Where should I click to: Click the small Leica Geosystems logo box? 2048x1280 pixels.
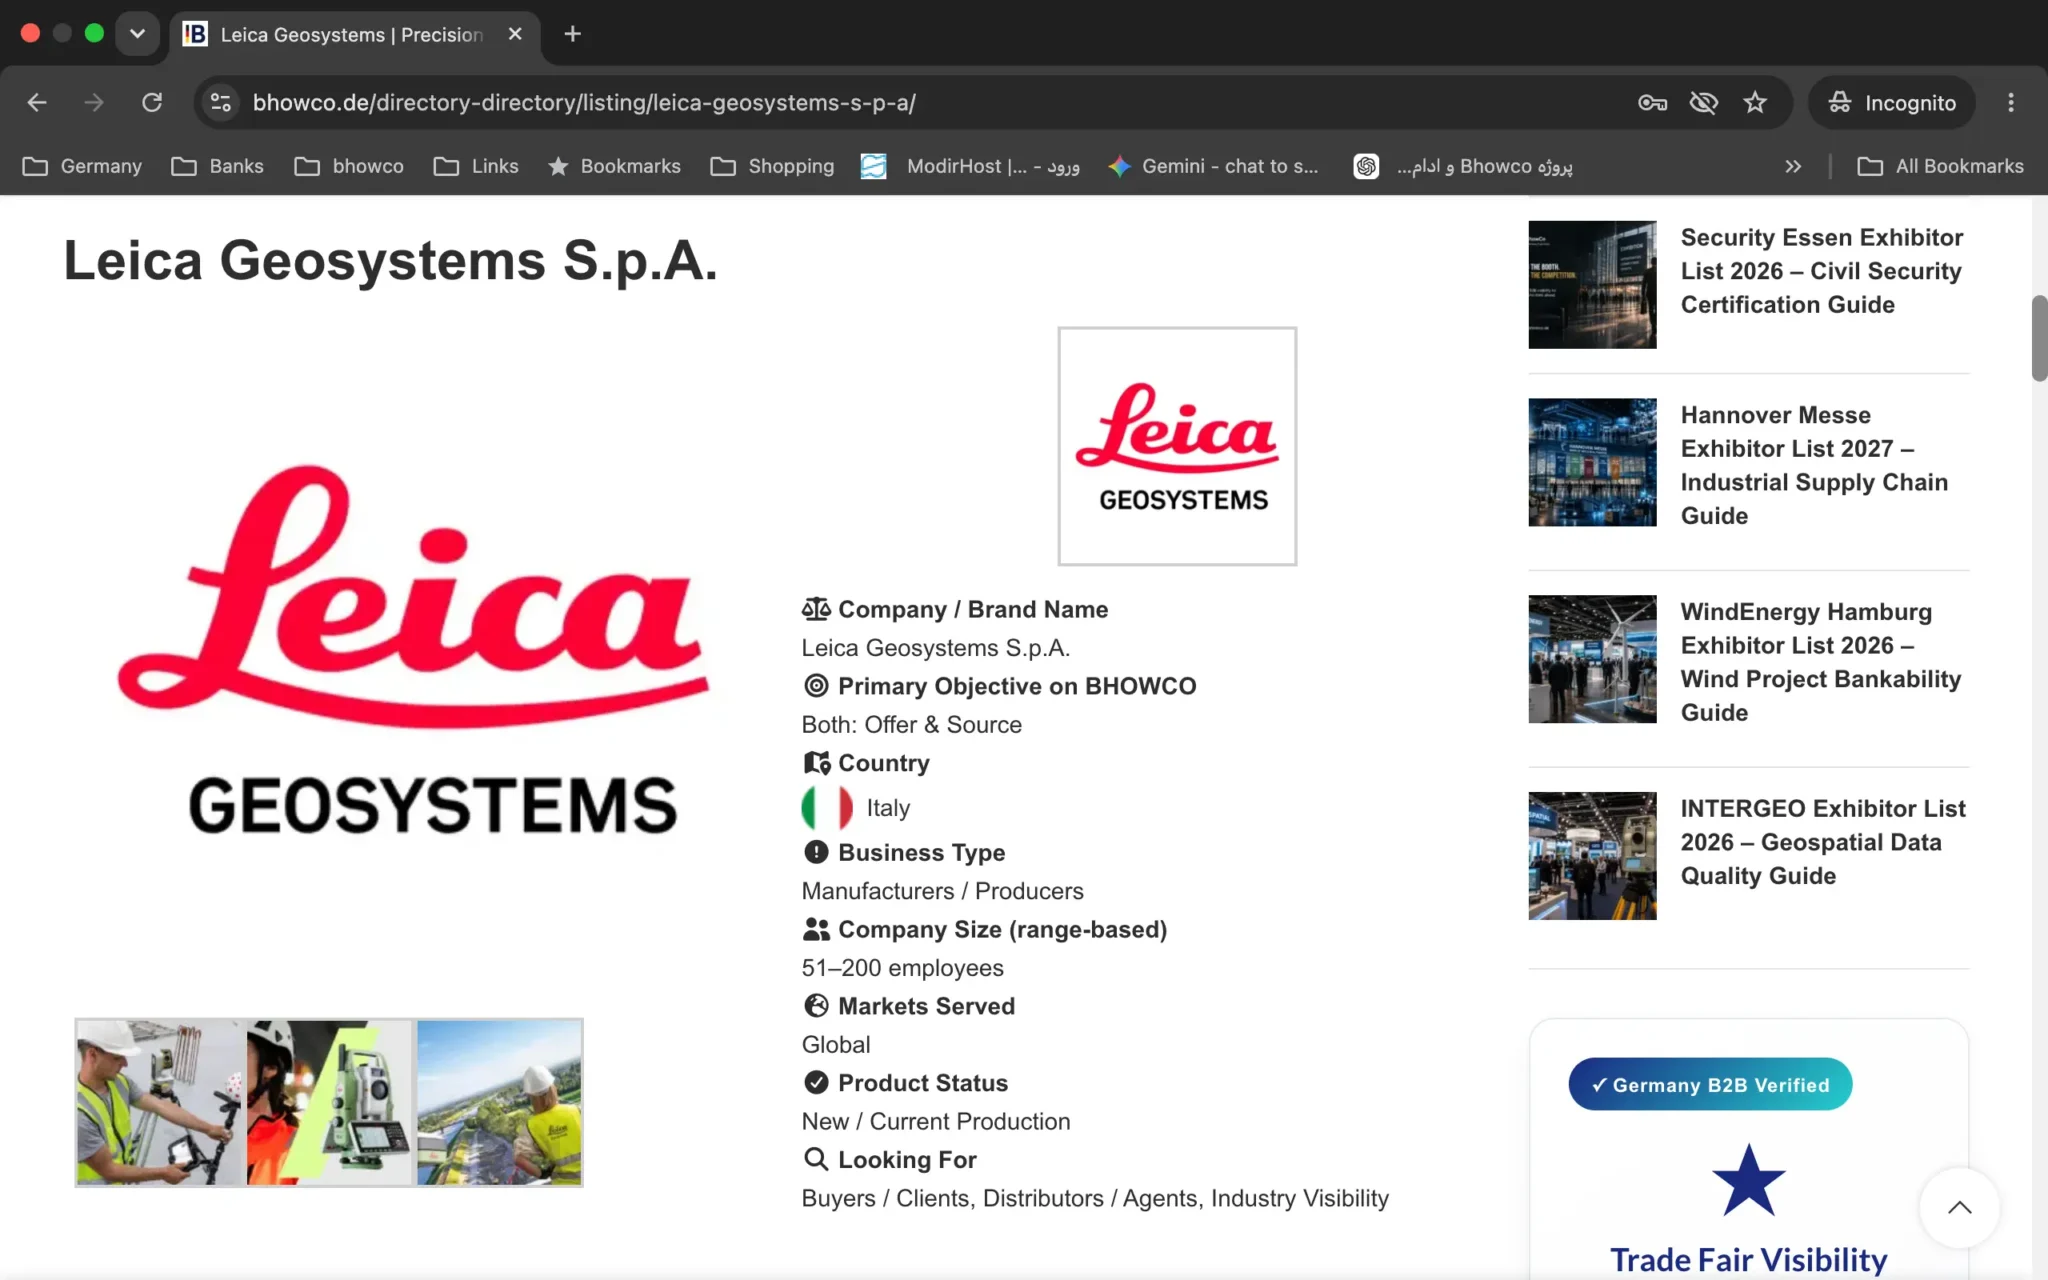coord(1177,446)
